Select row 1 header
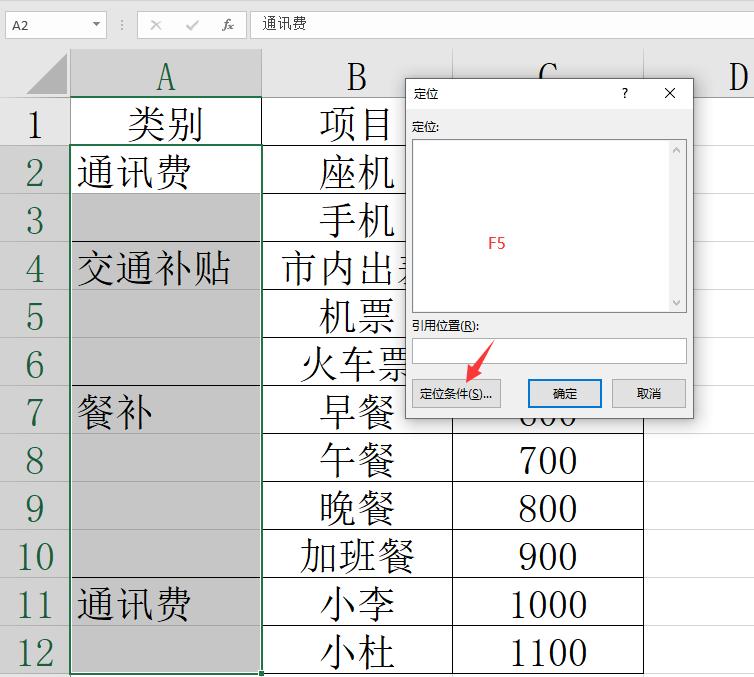 point(35,122)
